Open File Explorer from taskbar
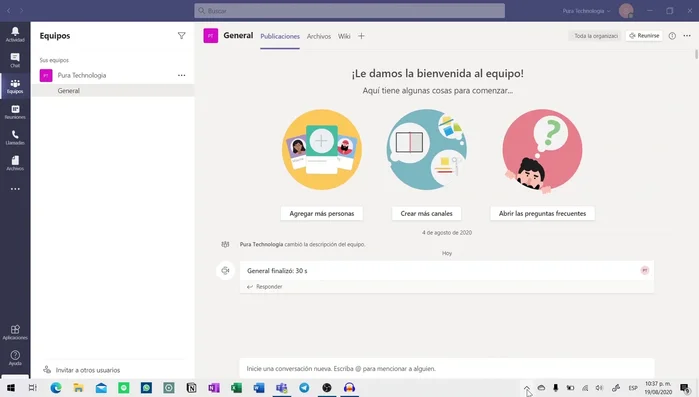Image resolution: width=699 pixels, height=397 pixels. 78,388
